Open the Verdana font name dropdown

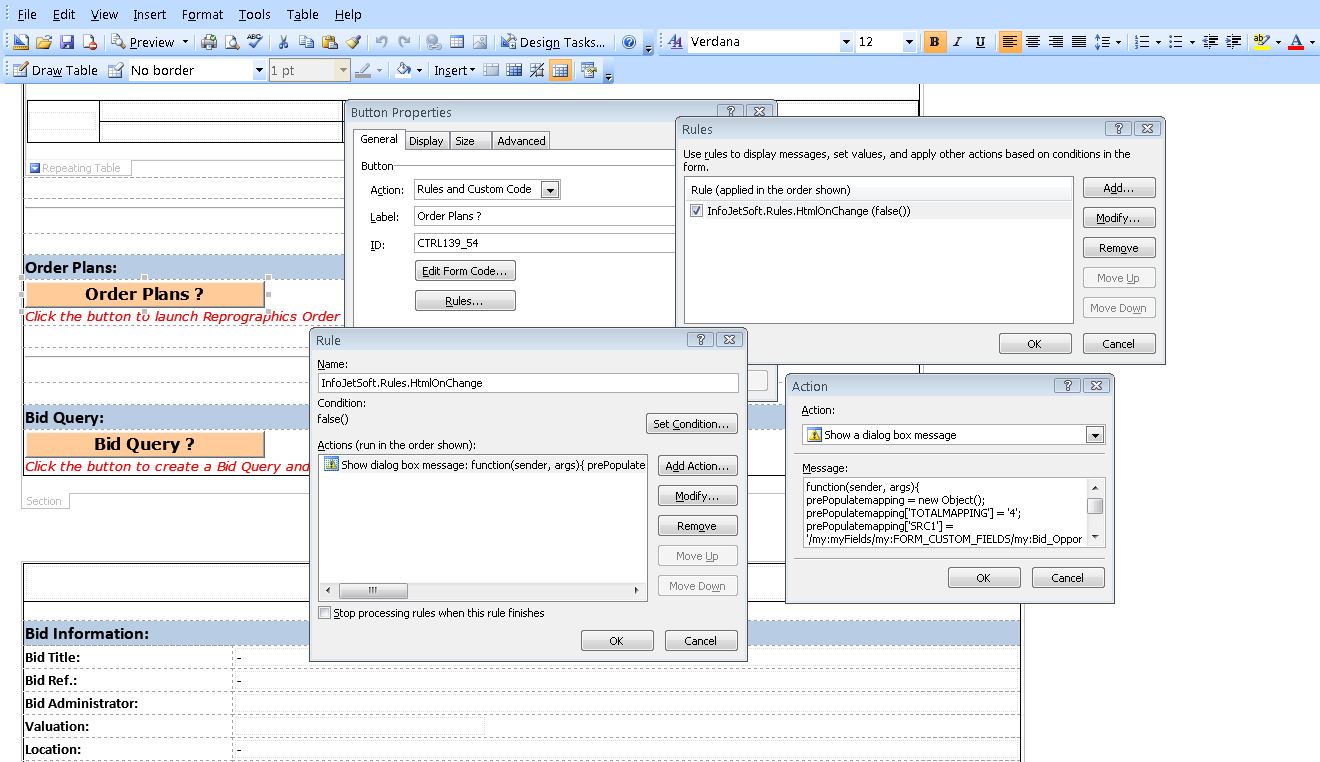click(846, 42)
